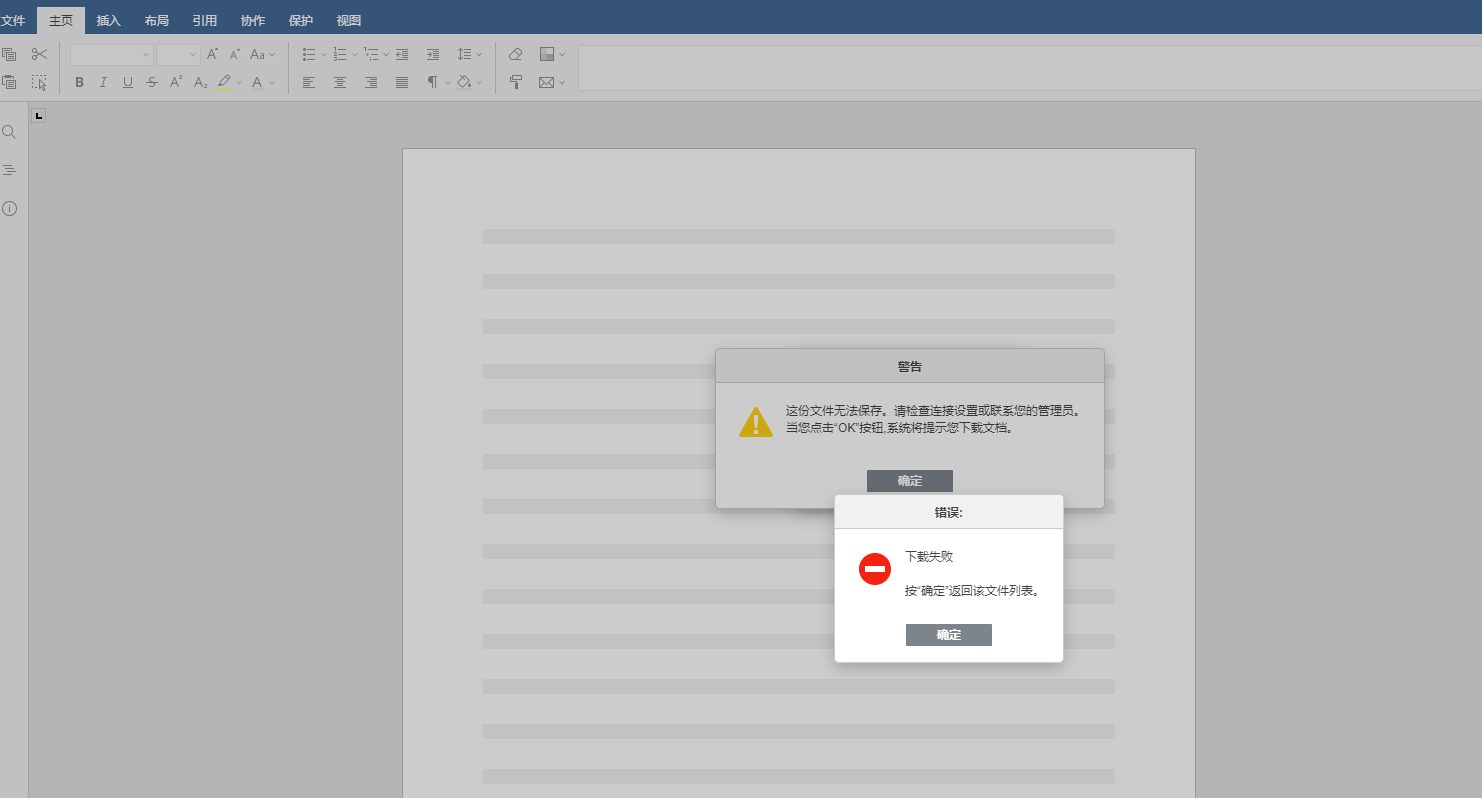This screenshot has width=1482, height=798.
Task: Click the 按"确定"返回该文件列表 message
Action: tap(974, 591)
